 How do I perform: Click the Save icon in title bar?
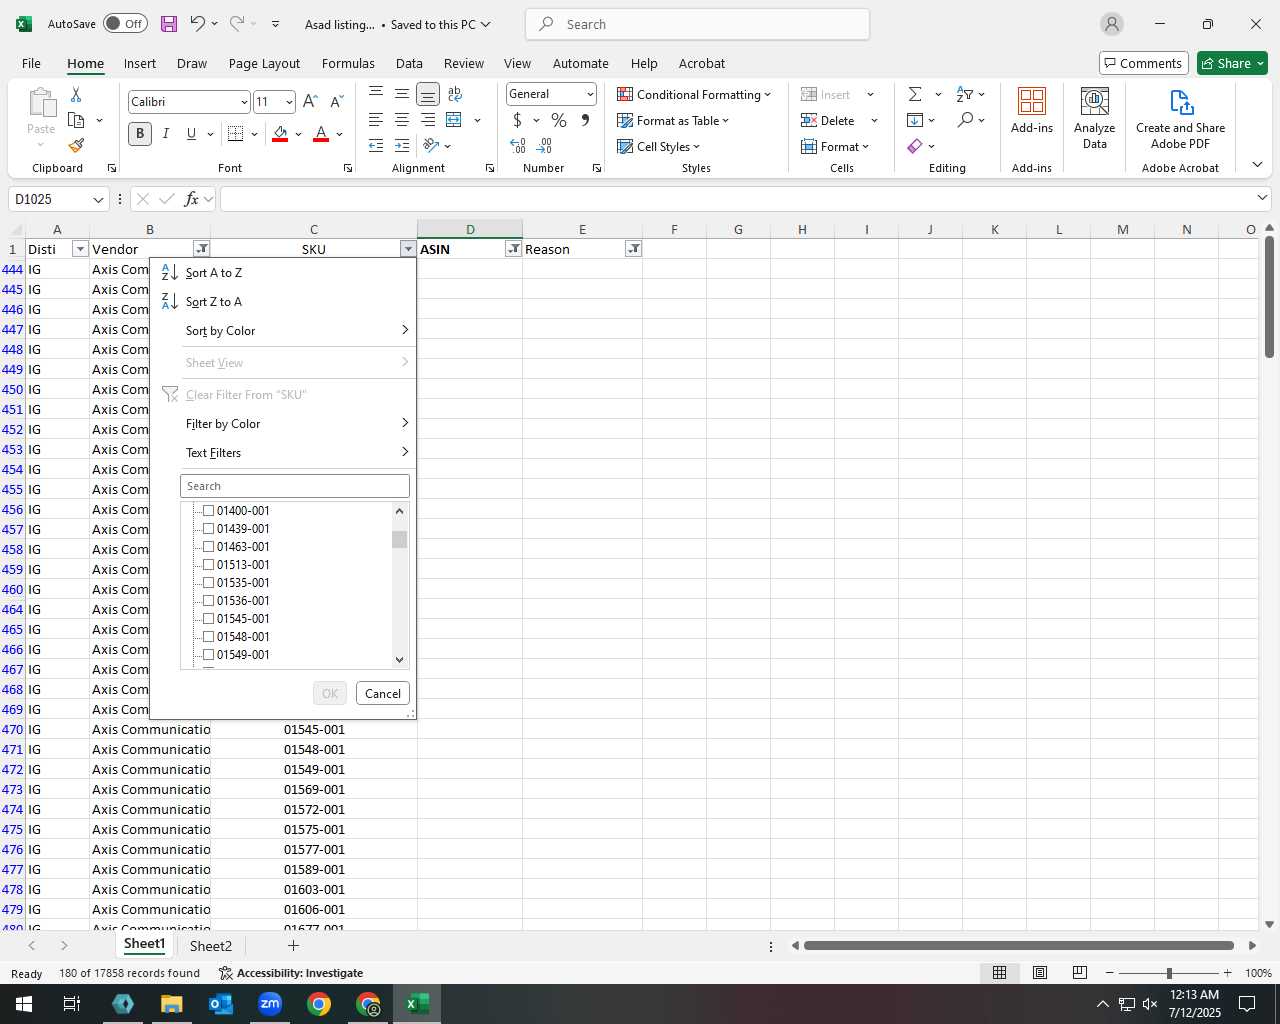(168, 24)
